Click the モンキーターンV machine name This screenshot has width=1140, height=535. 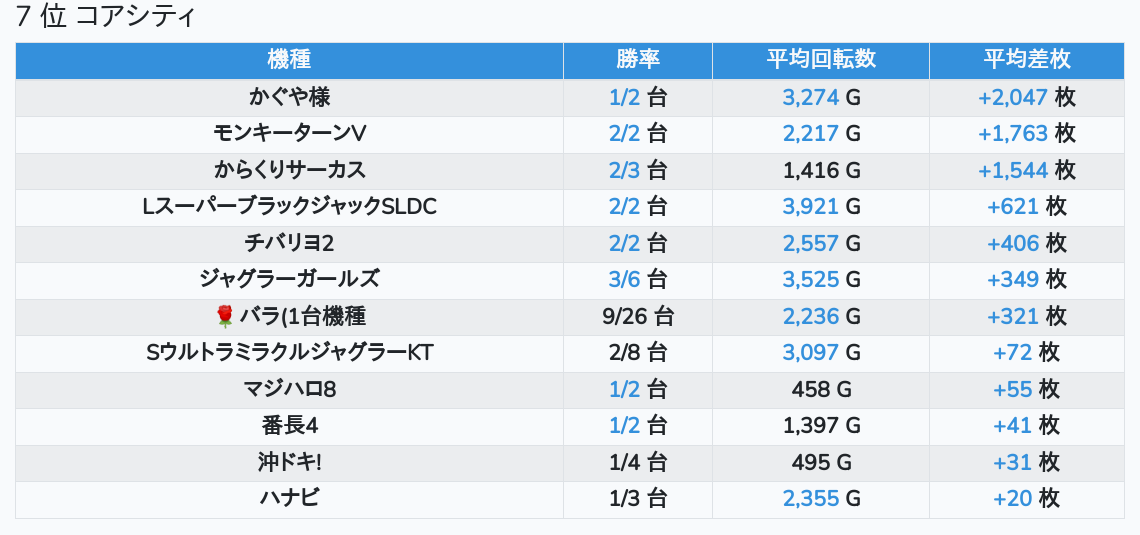(x=289, y=133)
